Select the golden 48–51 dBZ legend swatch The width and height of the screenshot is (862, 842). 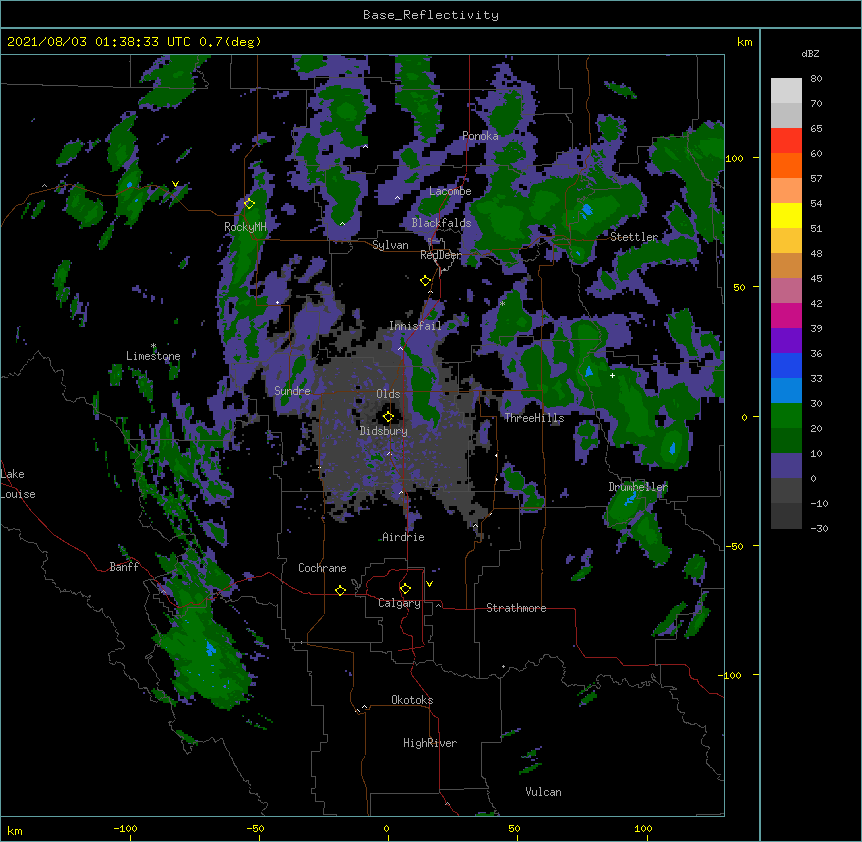click(x=786, y=241)
